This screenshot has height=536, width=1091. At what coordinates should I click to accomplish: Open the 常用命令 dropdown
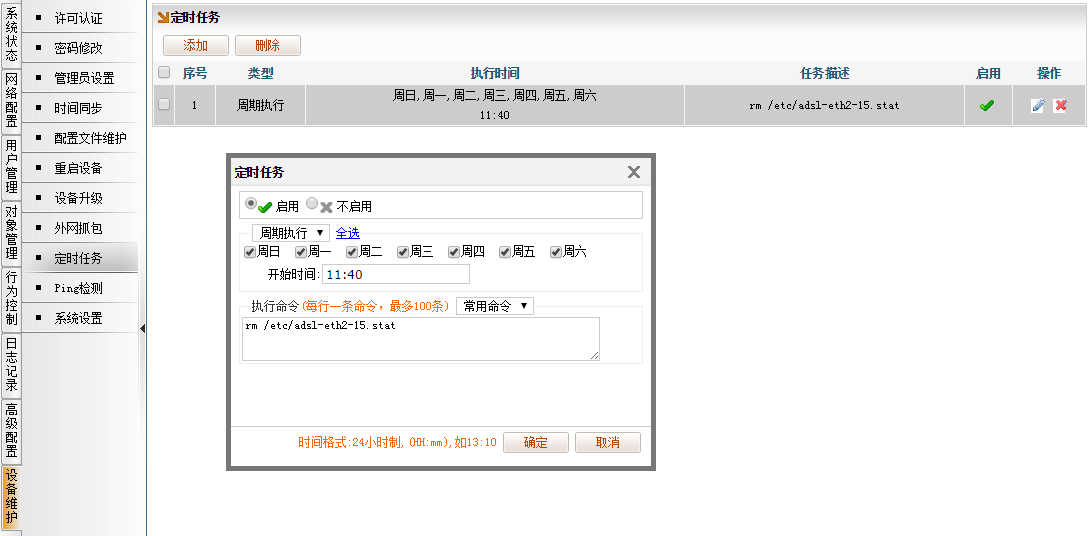point(495,306)
